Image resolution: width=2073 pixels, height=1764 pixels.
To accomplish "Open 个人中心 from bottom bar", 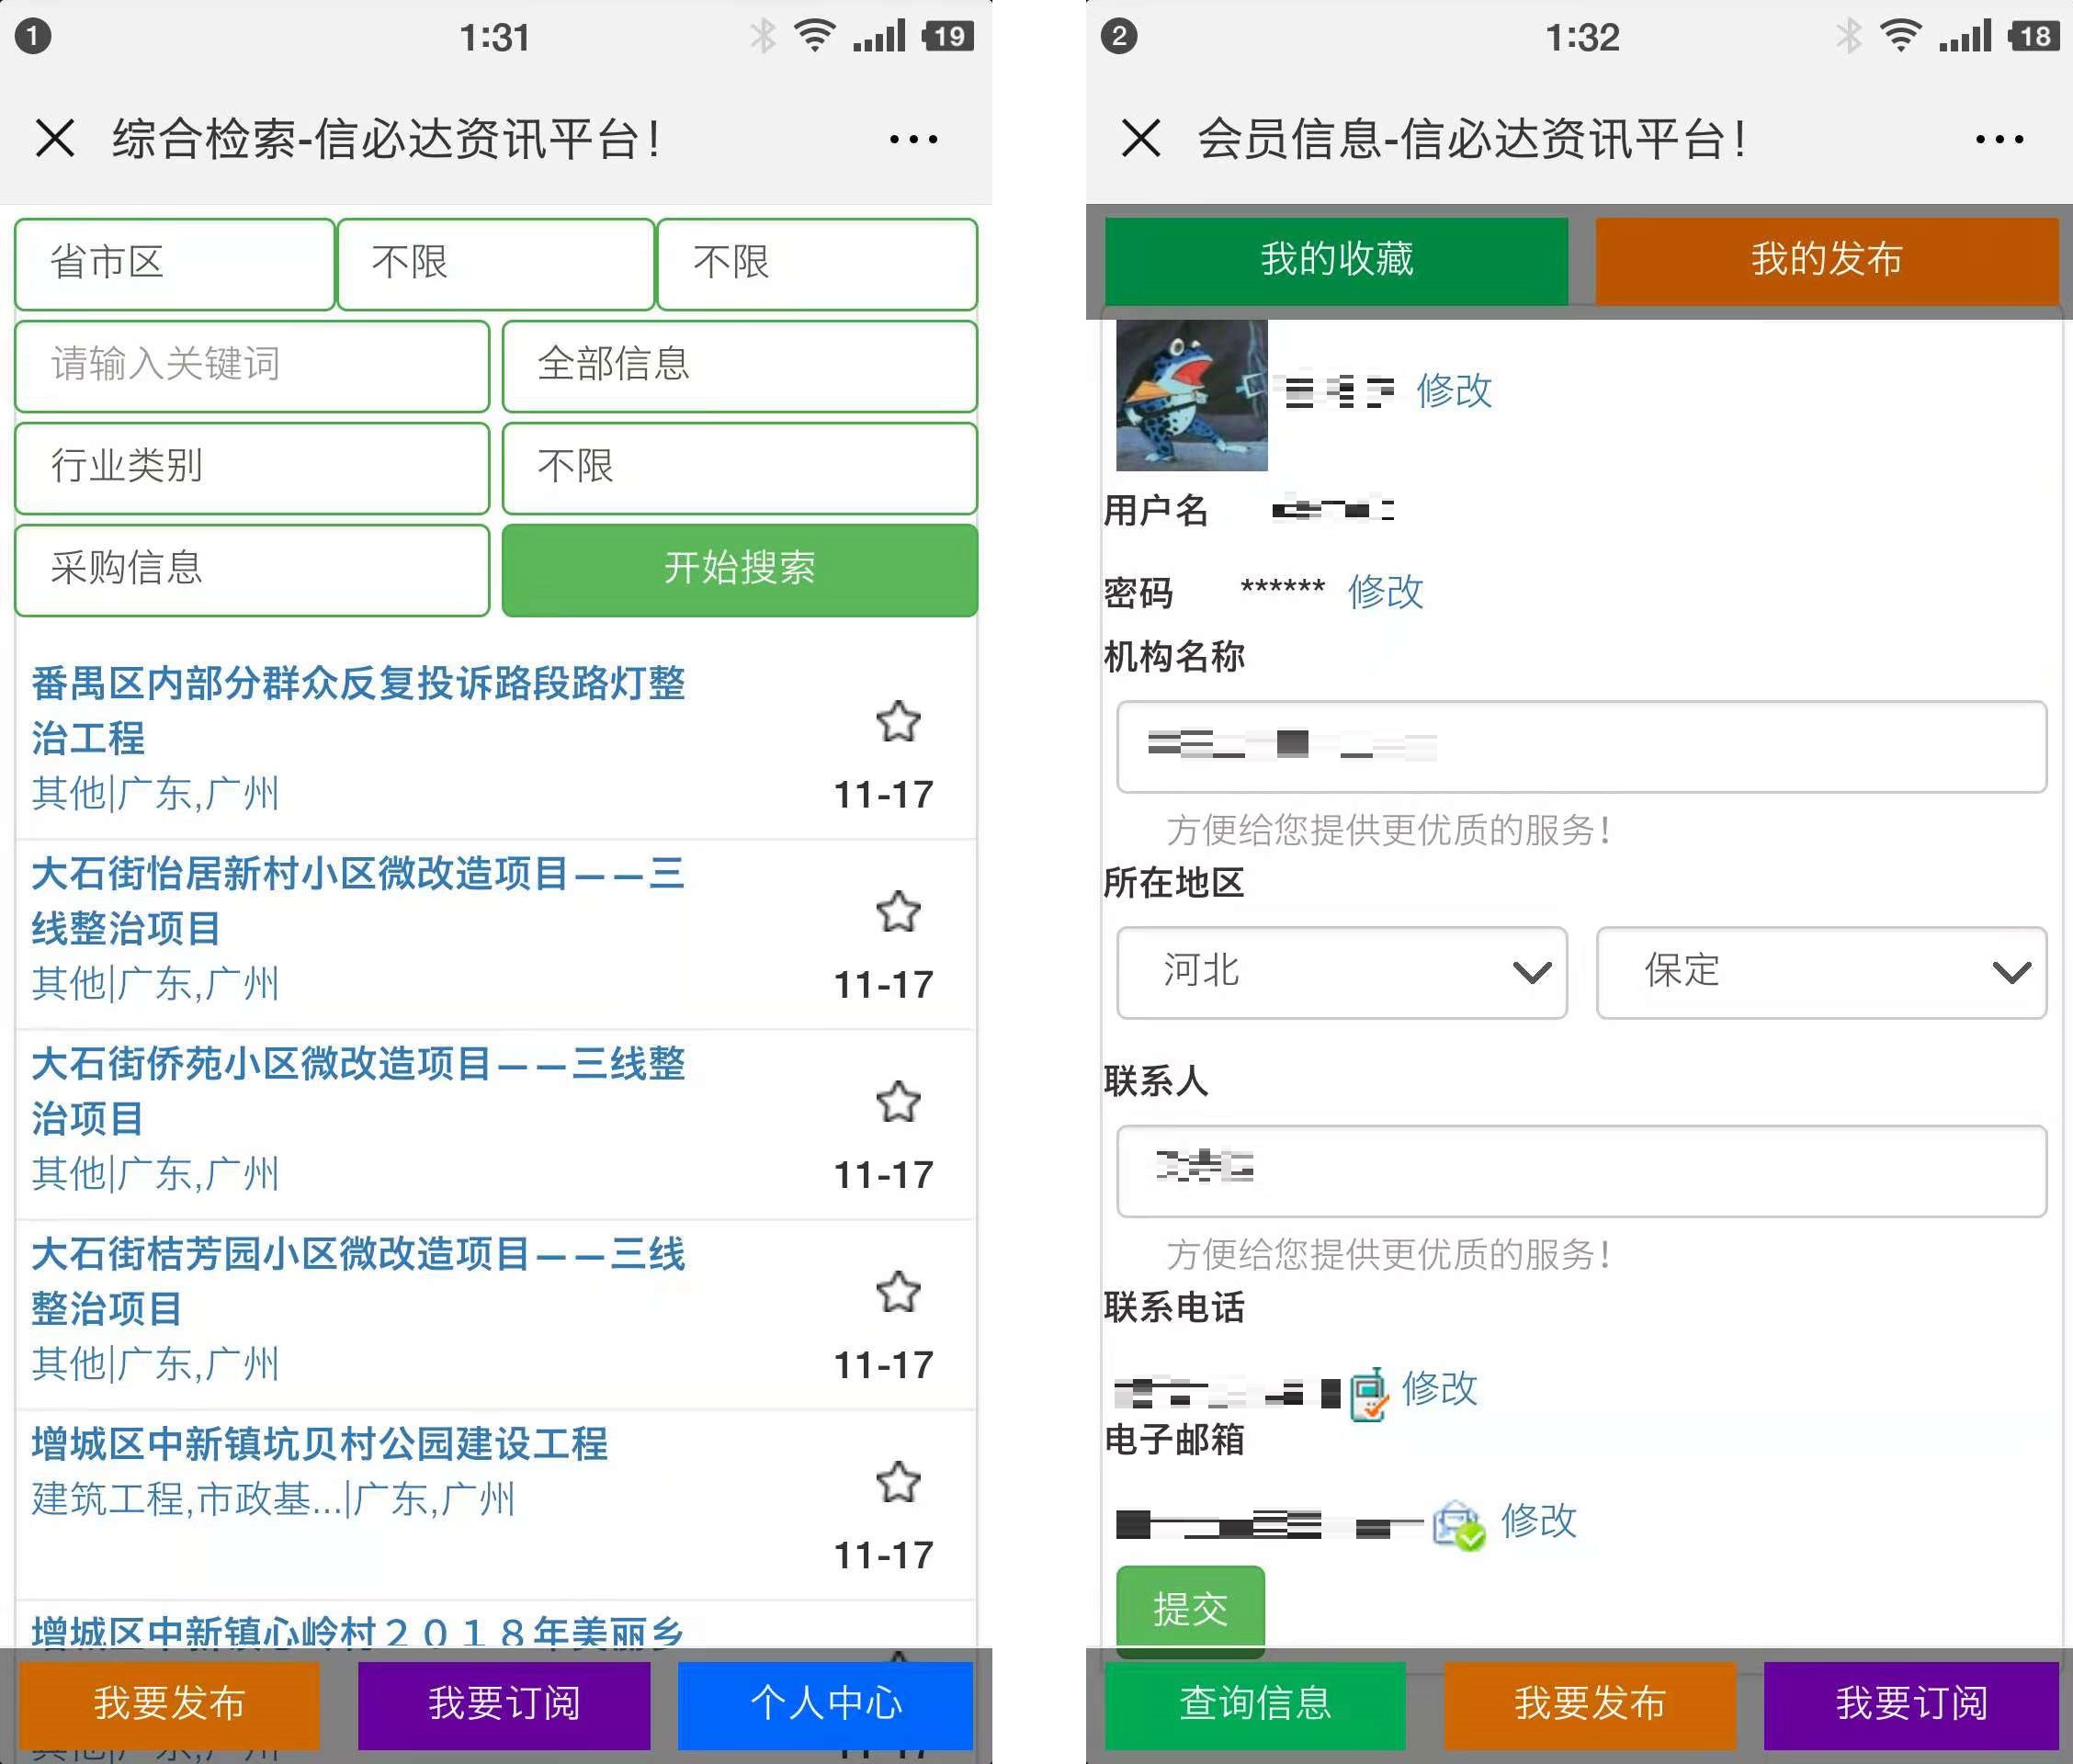I will [825, 1704].
